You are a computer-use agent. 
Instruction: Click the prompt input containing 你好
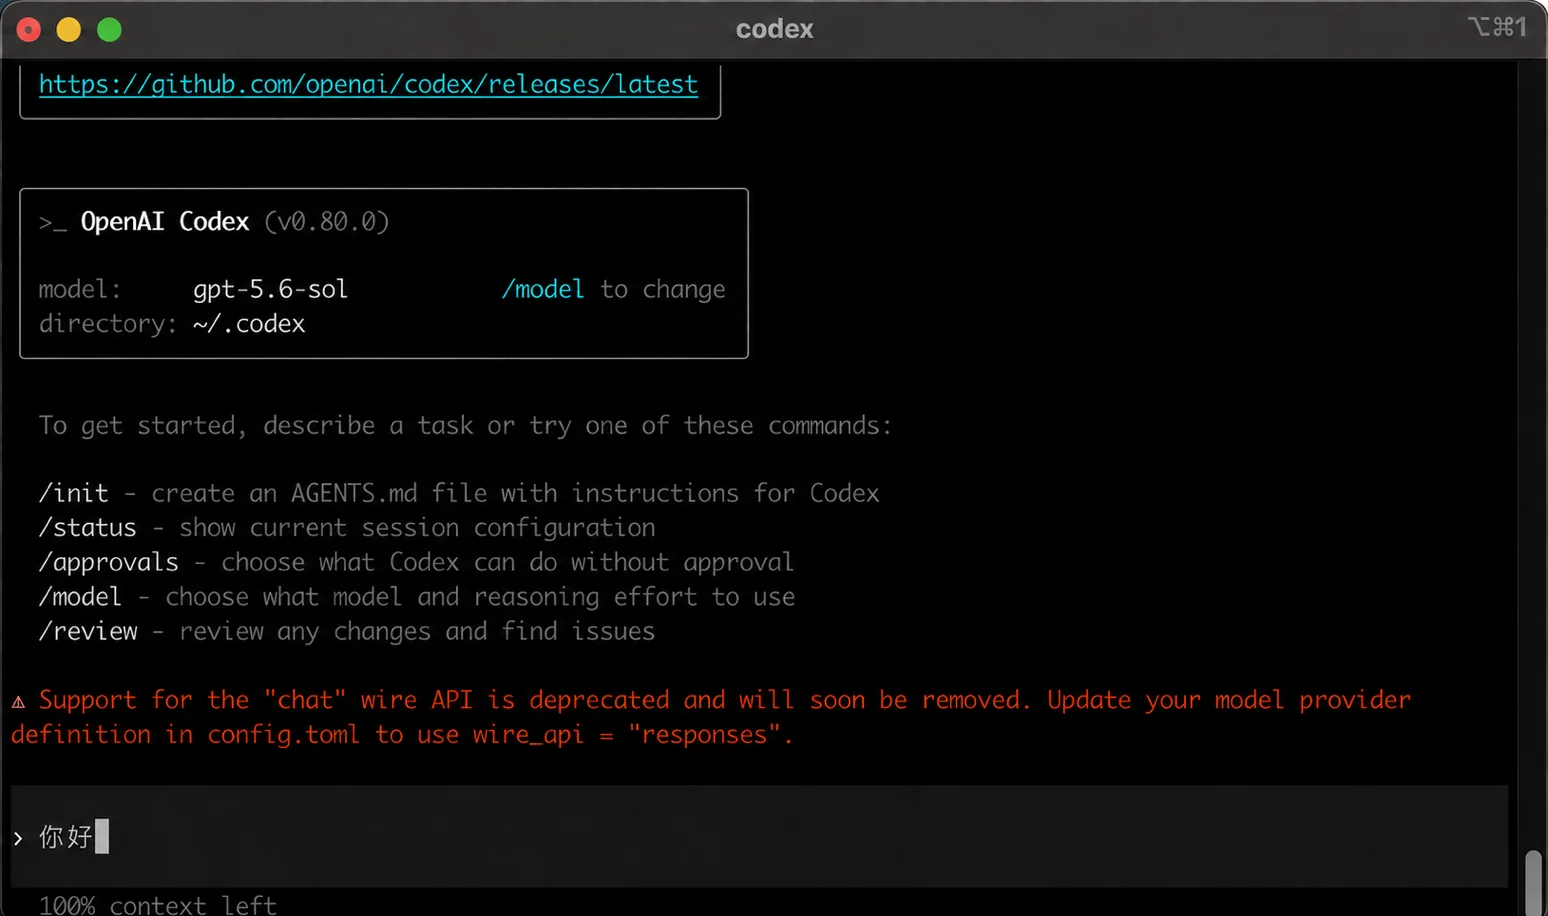click(x=759, y=836)
